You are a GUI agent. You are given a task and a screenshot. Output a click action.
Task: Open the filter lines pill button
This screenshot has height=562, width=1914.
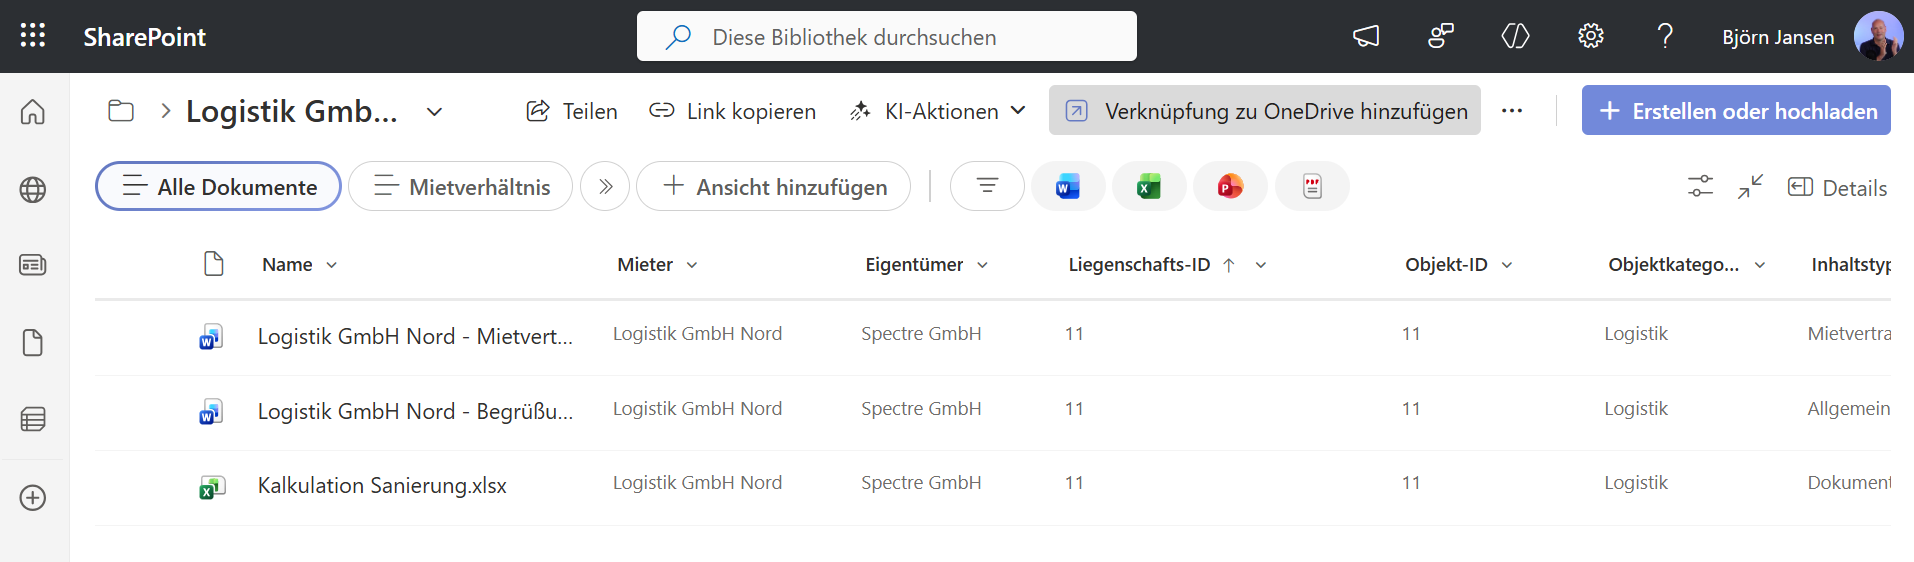click(987, 186)
